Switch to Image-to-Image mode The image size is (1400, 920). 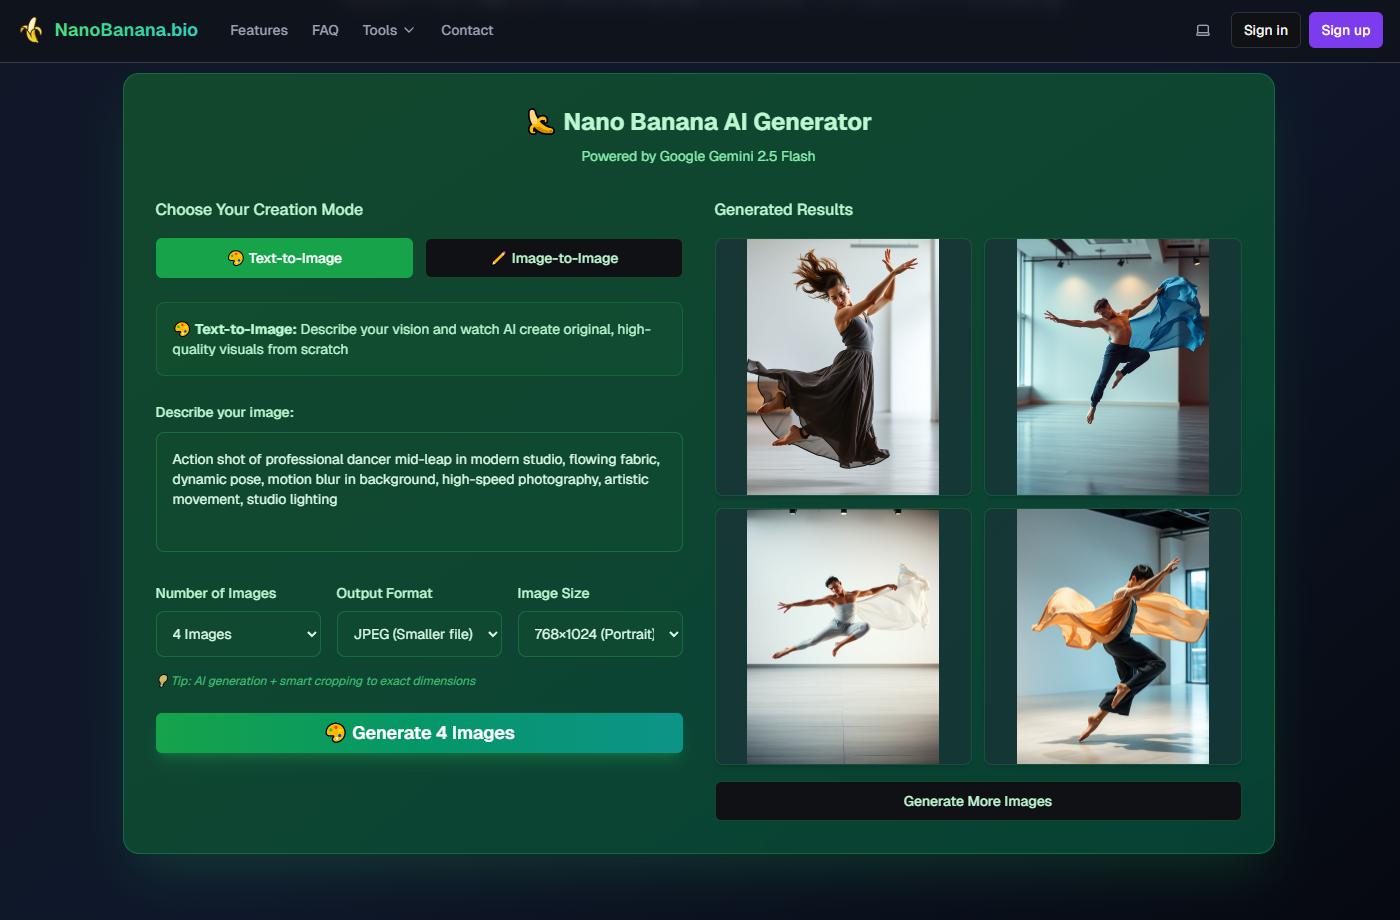point(554,258)
